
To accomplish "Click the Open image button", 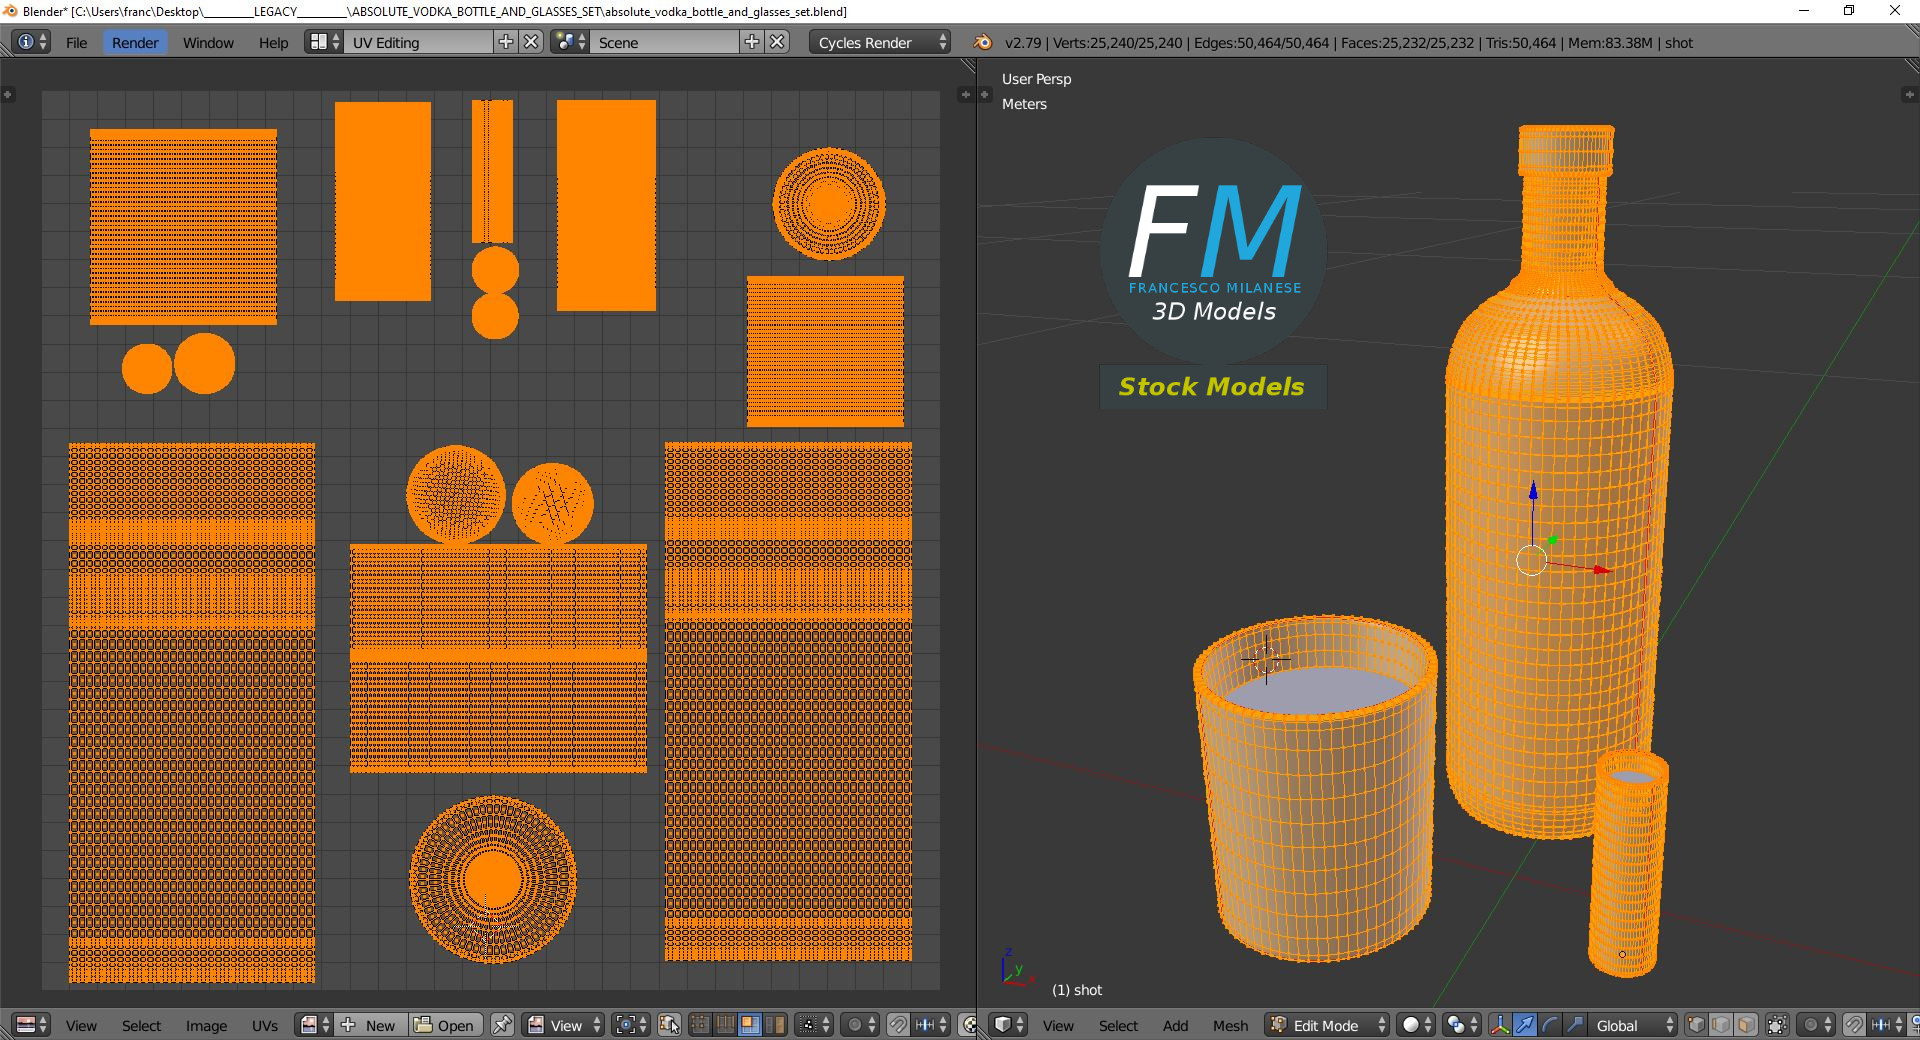I will (x=445, y=1025).
